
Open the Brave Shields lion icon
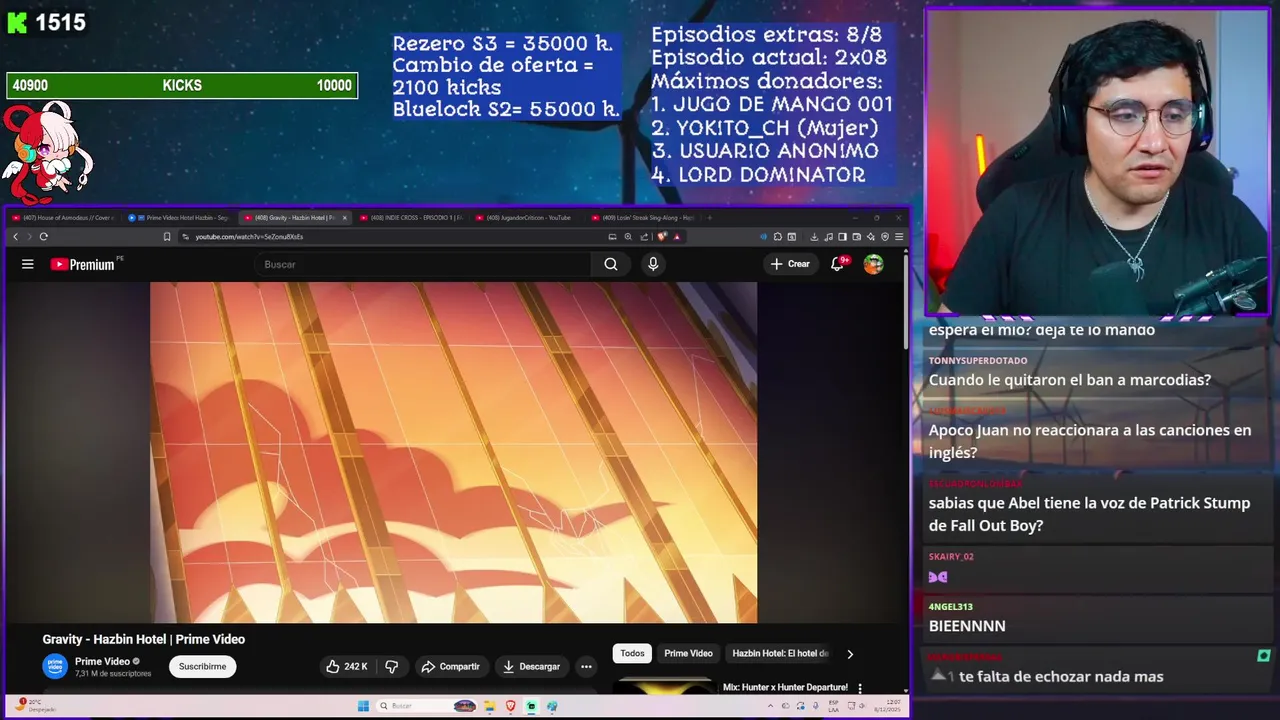pyautogui.click(x=661, y=237)
